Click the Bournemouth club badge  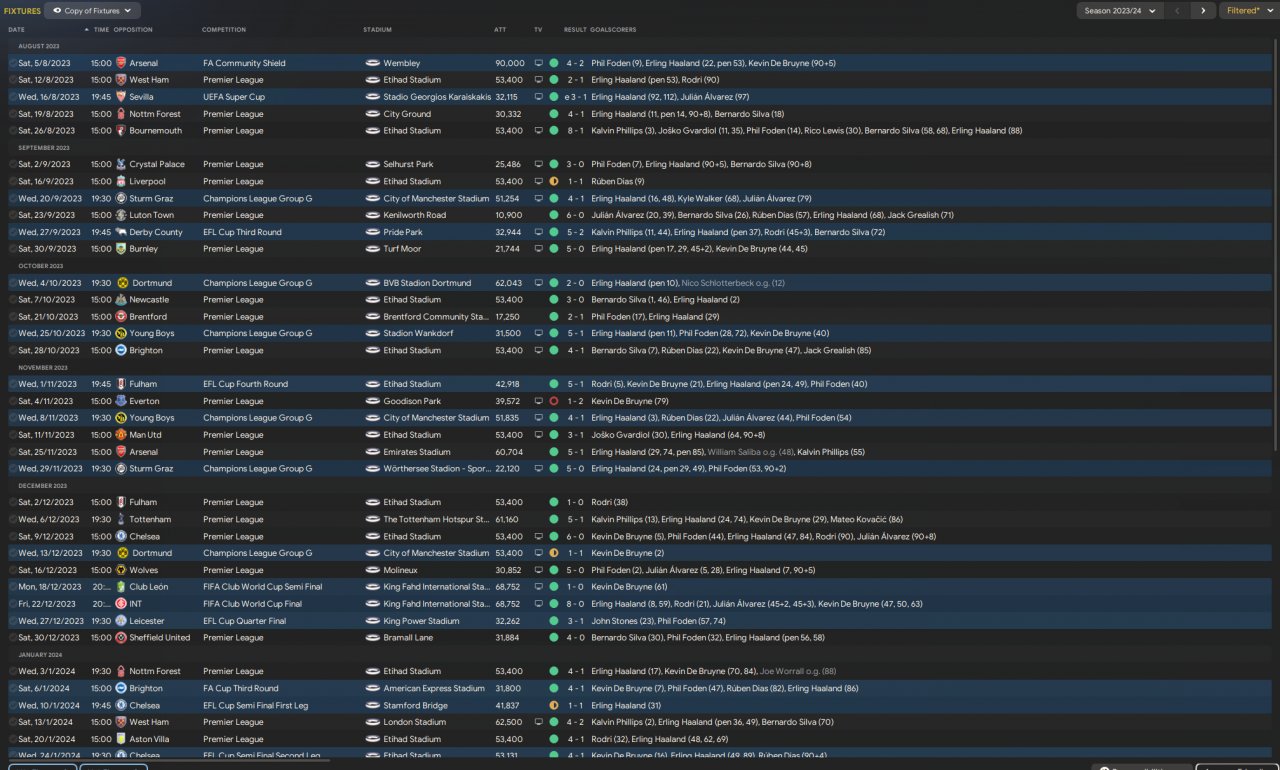click(x=121, y=131)
